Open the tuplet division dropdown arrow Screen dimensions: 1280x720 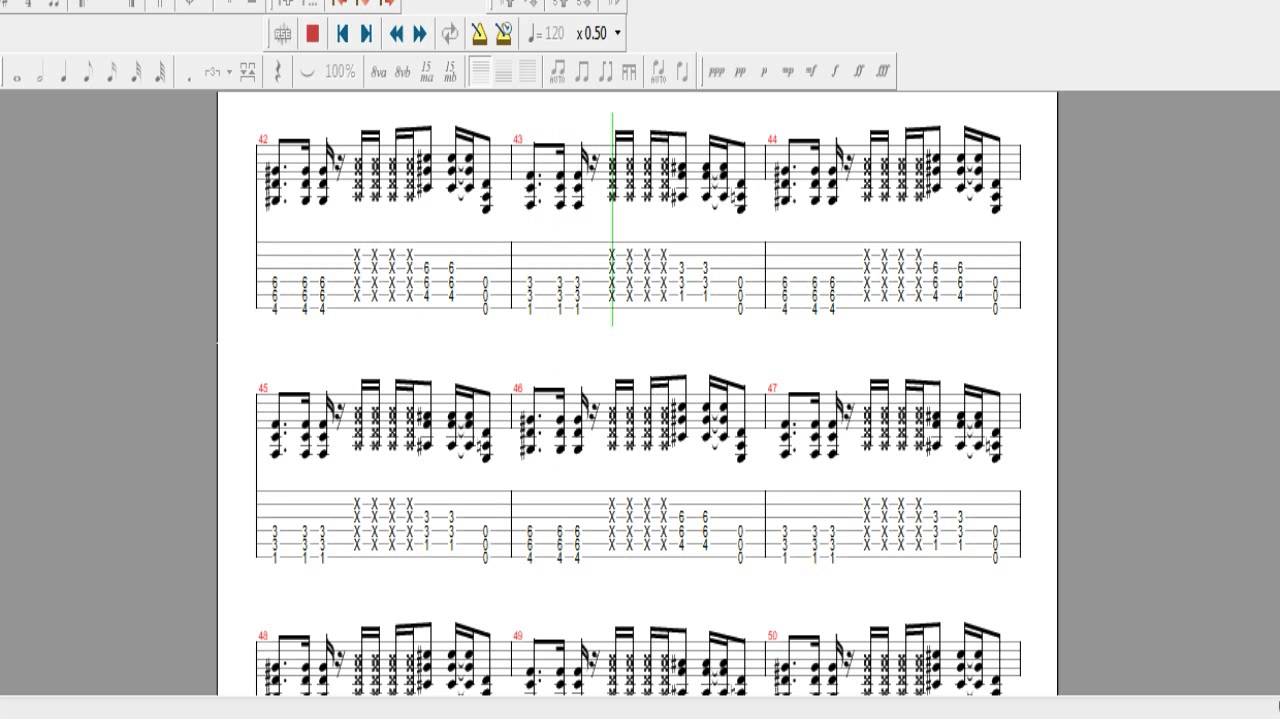point(230,72)
